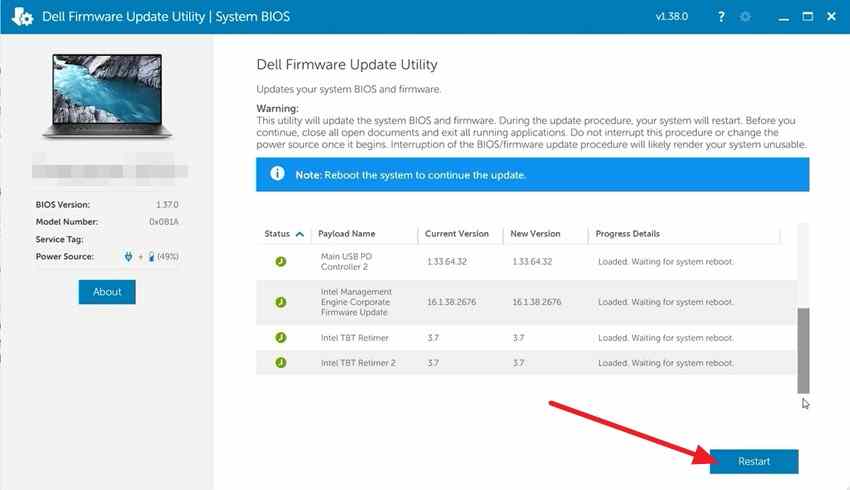Viewport: 850px width, 490px height.
Task: Click current version 1.33.64.32 cell
Action: tap(447, 261)
